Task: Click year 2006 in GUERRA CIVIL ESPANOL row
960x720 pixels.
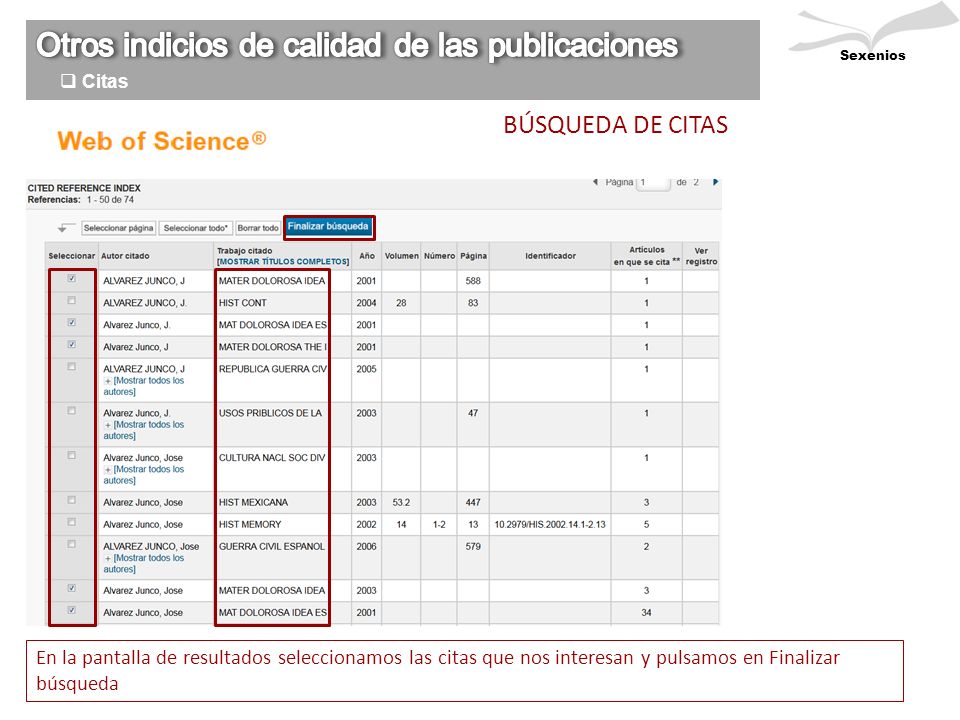Action: tap(366, 547)
